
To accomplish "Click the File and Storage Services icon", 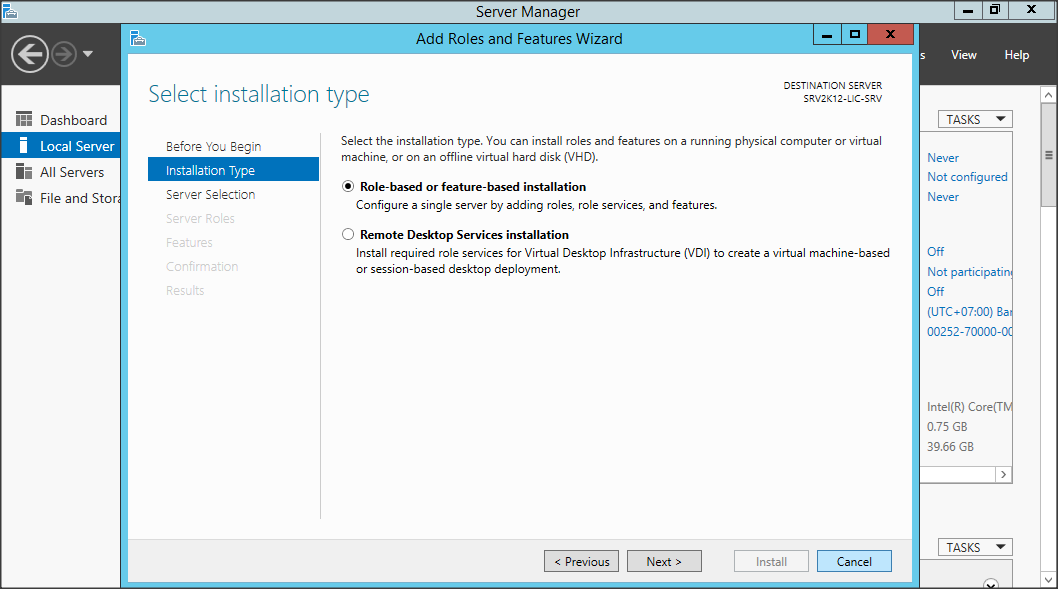I will pos(24,198).
